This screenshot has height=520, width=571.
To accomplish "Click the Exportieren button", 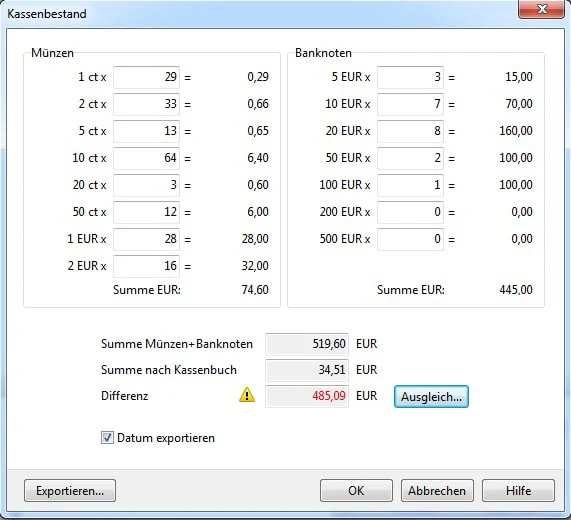I will (70, 491).
